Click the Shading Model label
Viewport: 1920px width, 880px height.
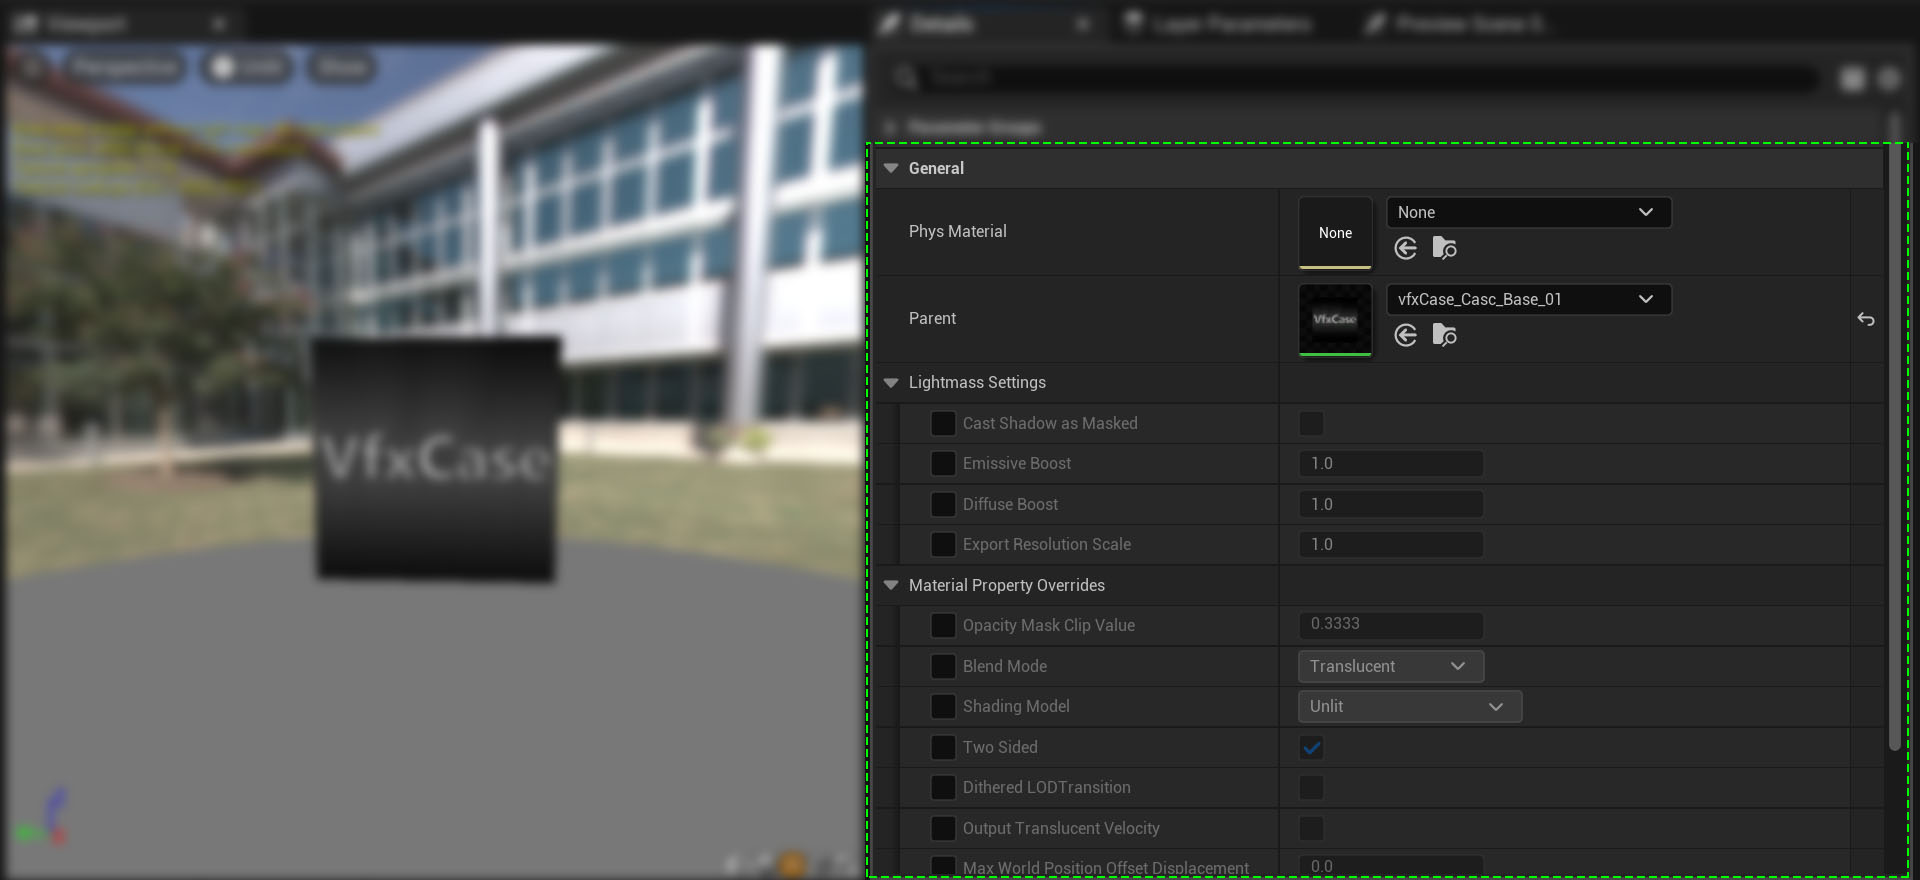click(1016, 706)
